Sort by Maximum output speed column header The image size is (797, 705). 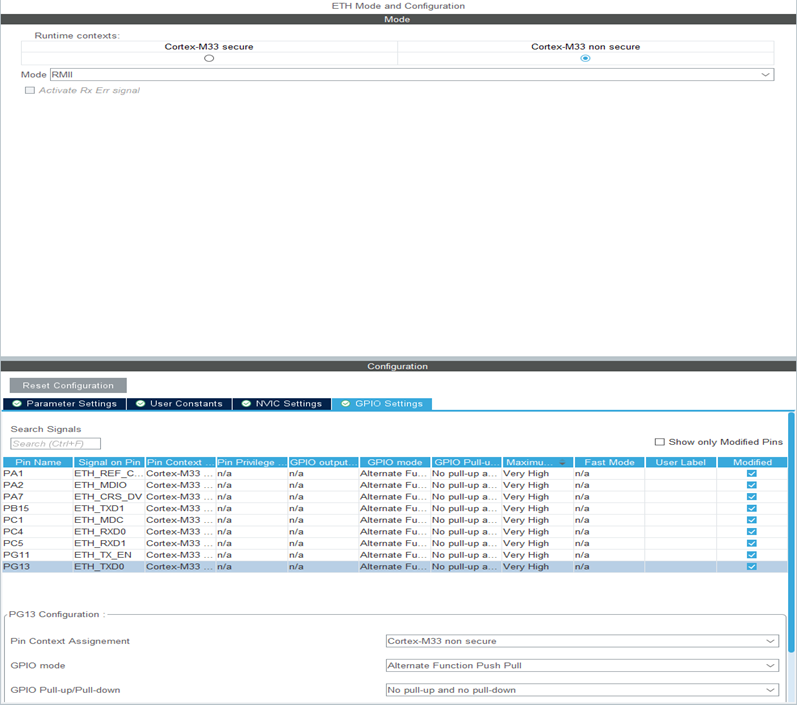(538, 462)
